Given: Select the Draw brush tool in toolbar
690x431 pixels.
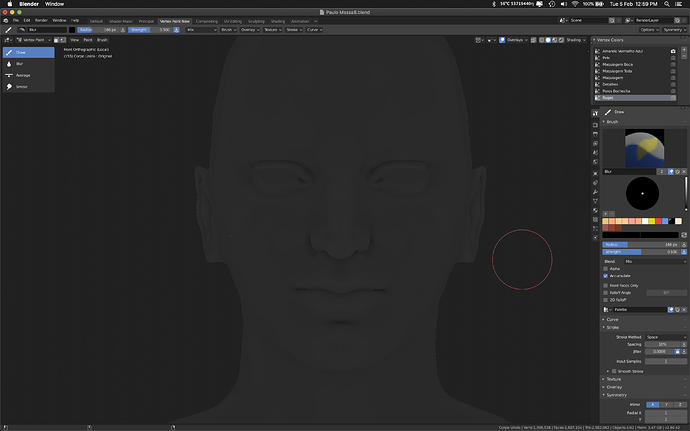Looking at the screenshot, I should [29, 52].
